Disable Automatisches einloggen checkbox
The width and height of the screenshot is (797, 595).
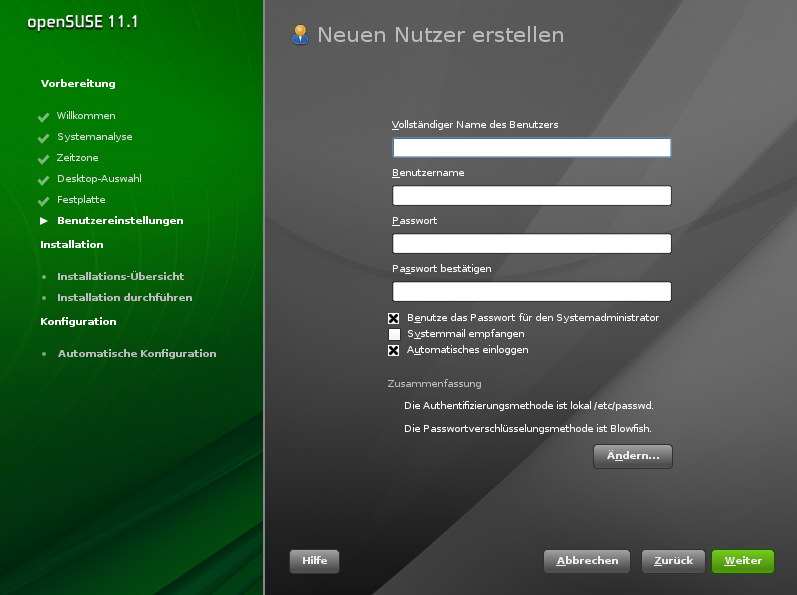[393, 350]
